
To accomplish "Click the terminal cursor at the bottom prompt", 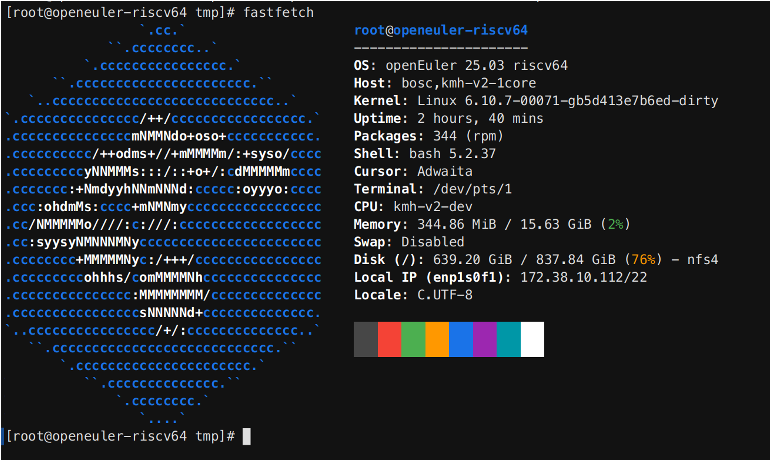I will point(247,436).
